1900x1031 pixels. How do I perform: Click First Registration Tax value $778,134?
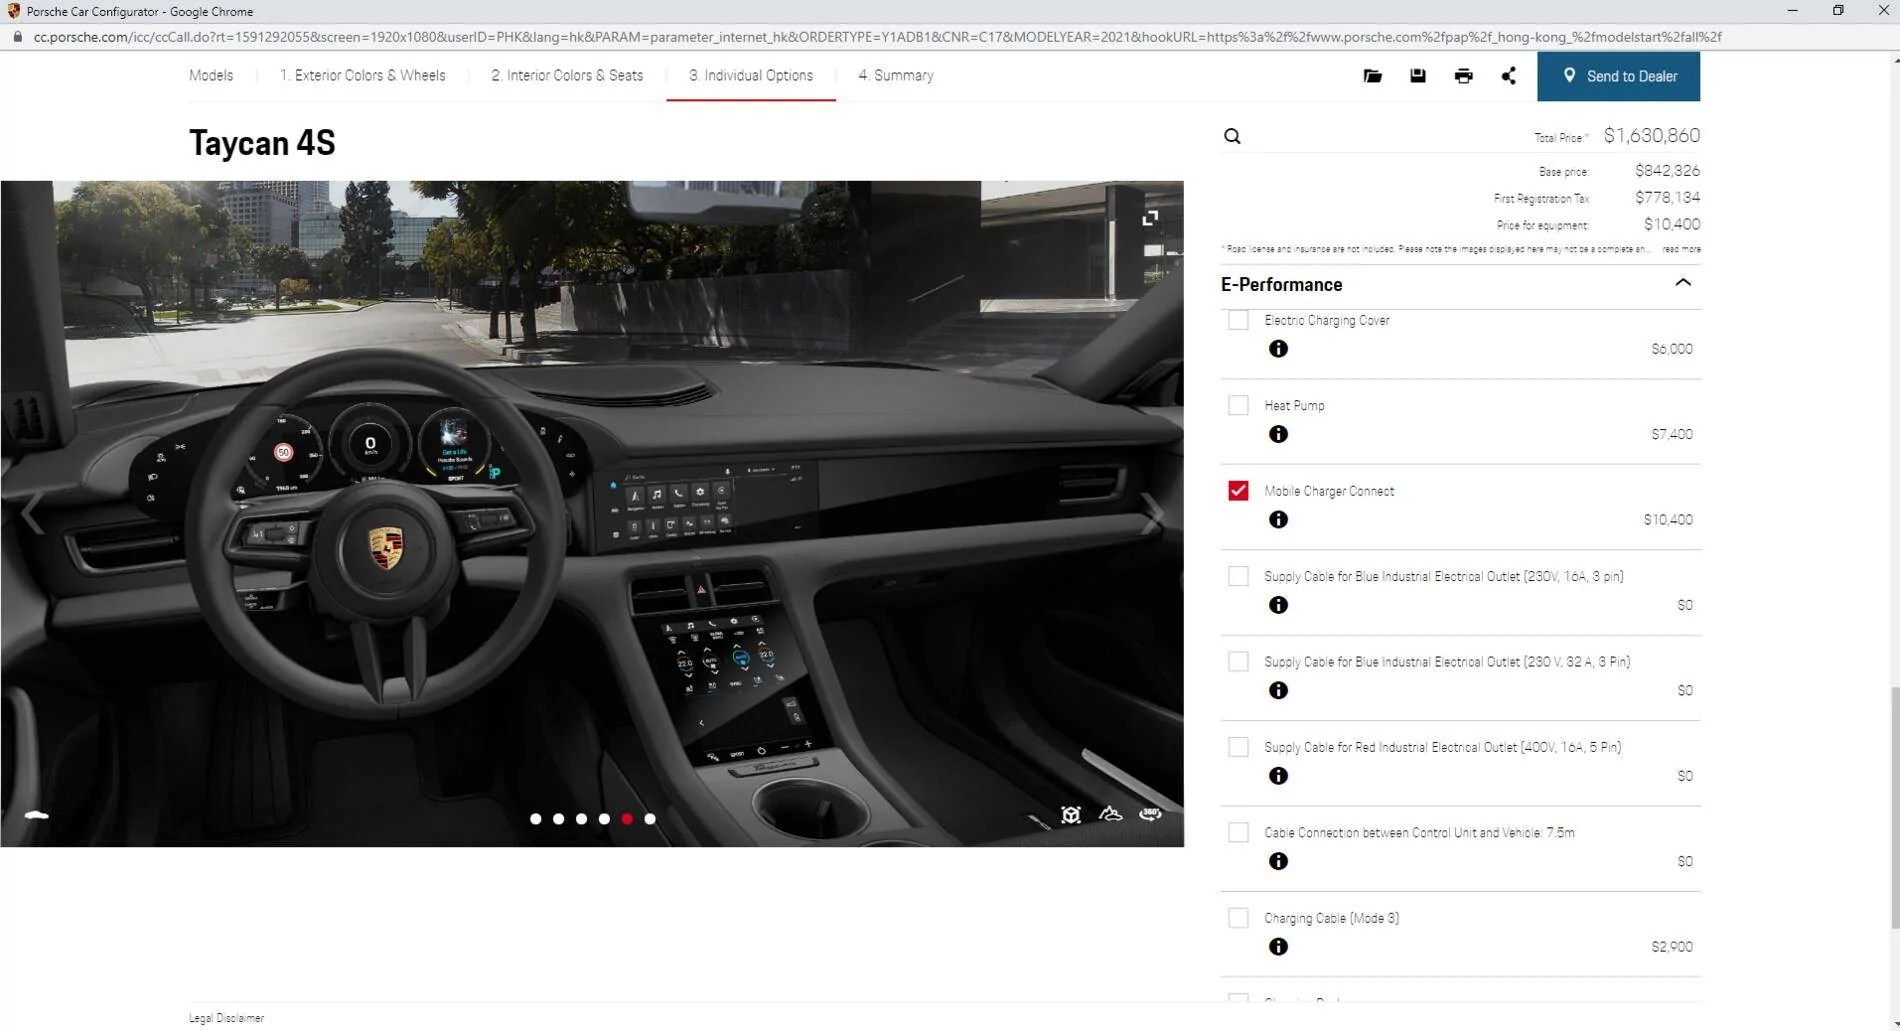(x=1667, y=198)
